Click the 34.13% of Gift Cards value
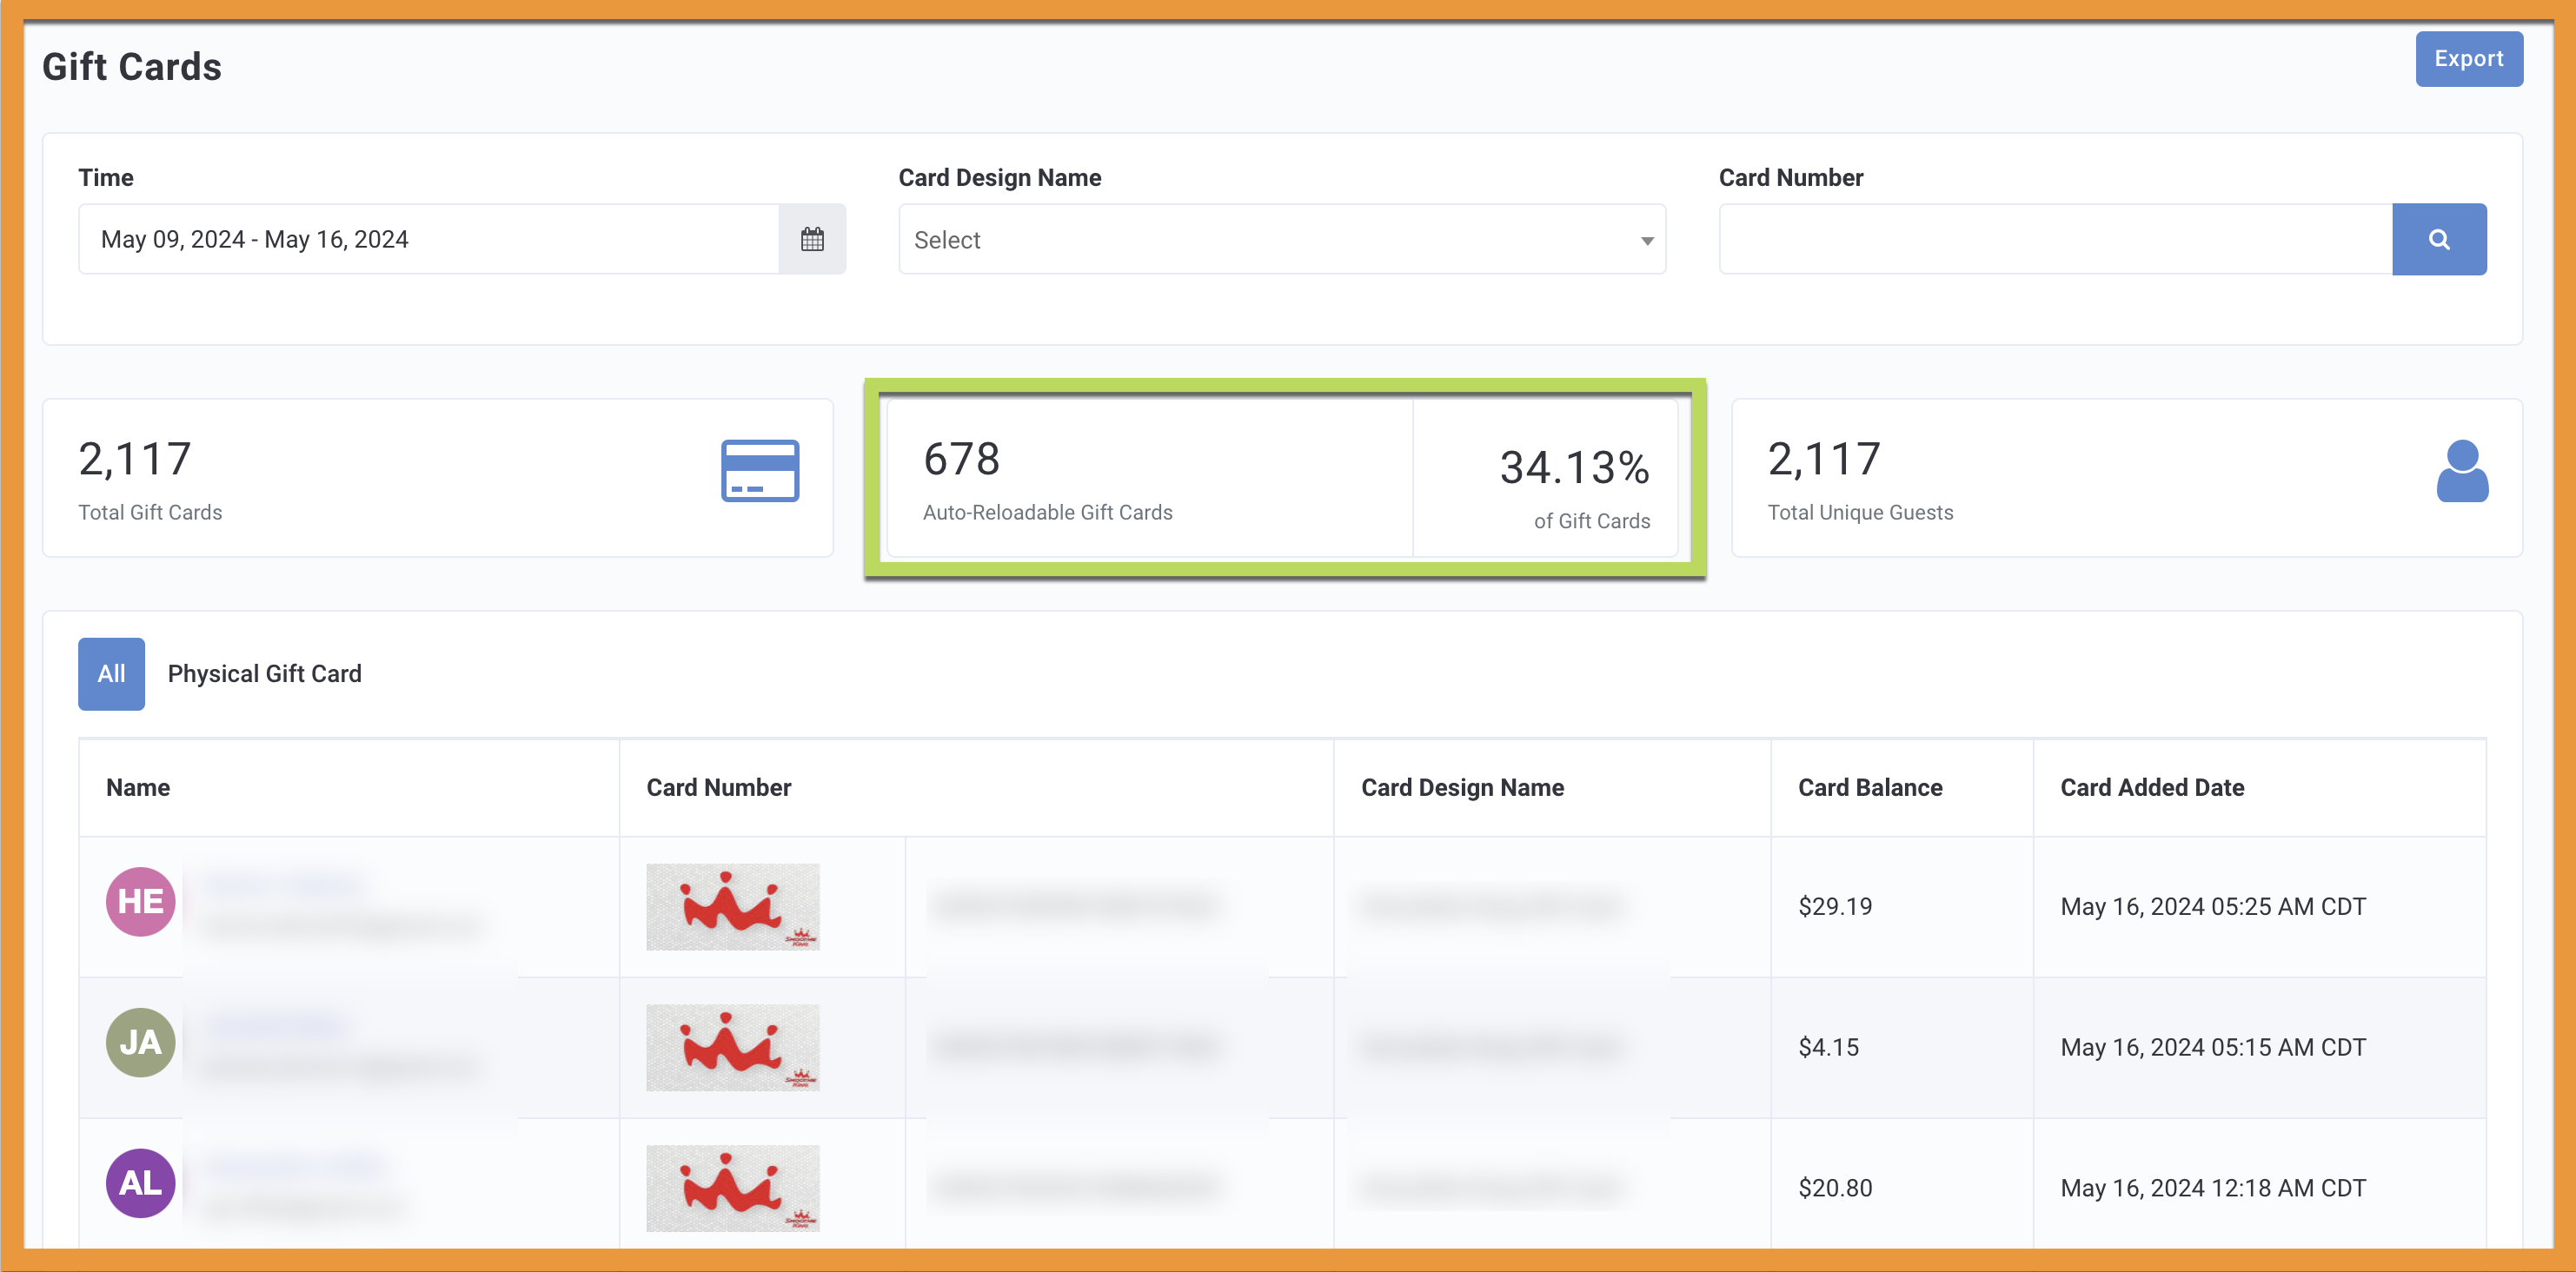Image resolution: width=2576 pixels, height=1272 pixels. click(x=1574, y=468)
